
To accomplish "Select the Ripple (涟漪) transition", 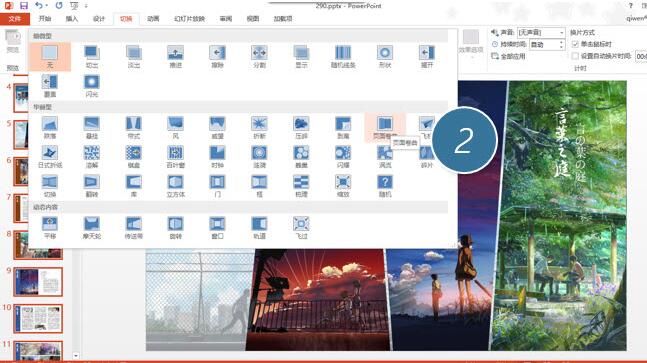I will 259,157.
